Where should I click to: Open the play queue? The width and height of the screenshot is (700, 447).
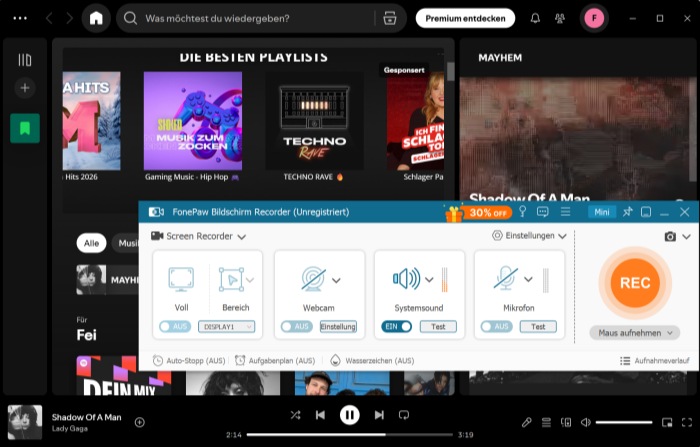coord(546,422)
